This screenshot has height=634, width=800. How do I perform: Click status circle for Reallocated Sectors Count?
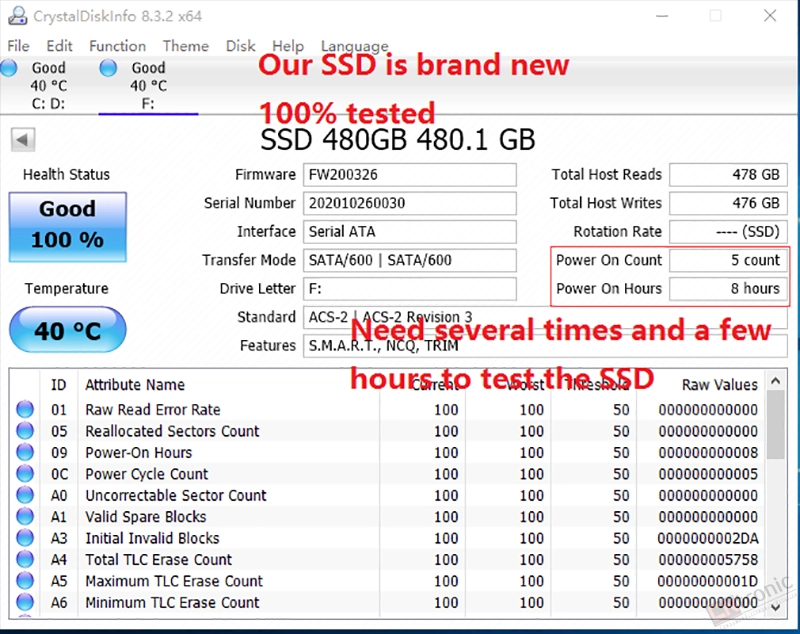25,430
